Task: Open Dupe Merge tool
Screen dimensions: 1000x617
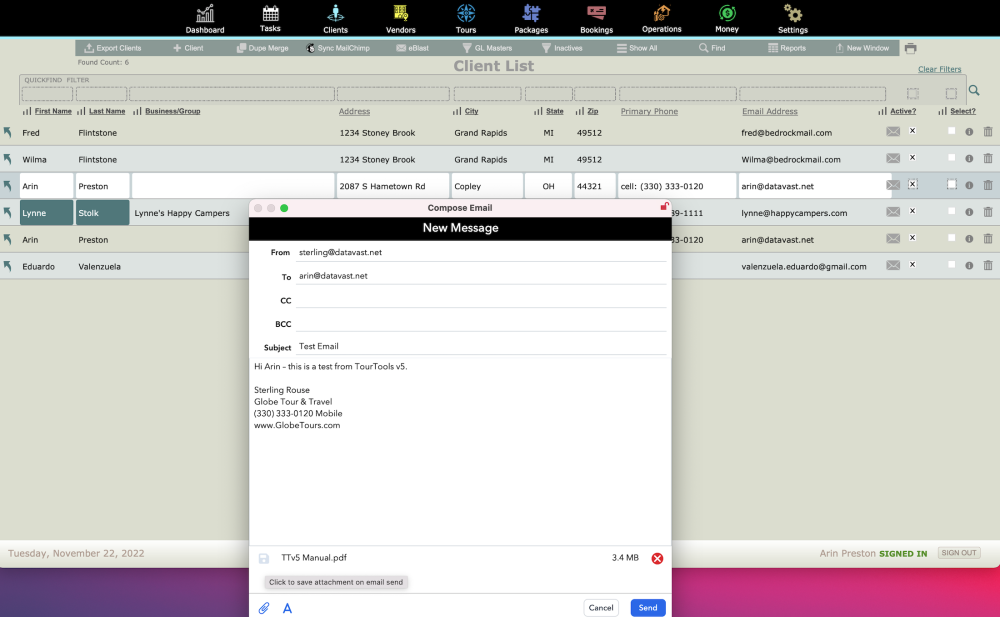Action: tap(262, 48)
